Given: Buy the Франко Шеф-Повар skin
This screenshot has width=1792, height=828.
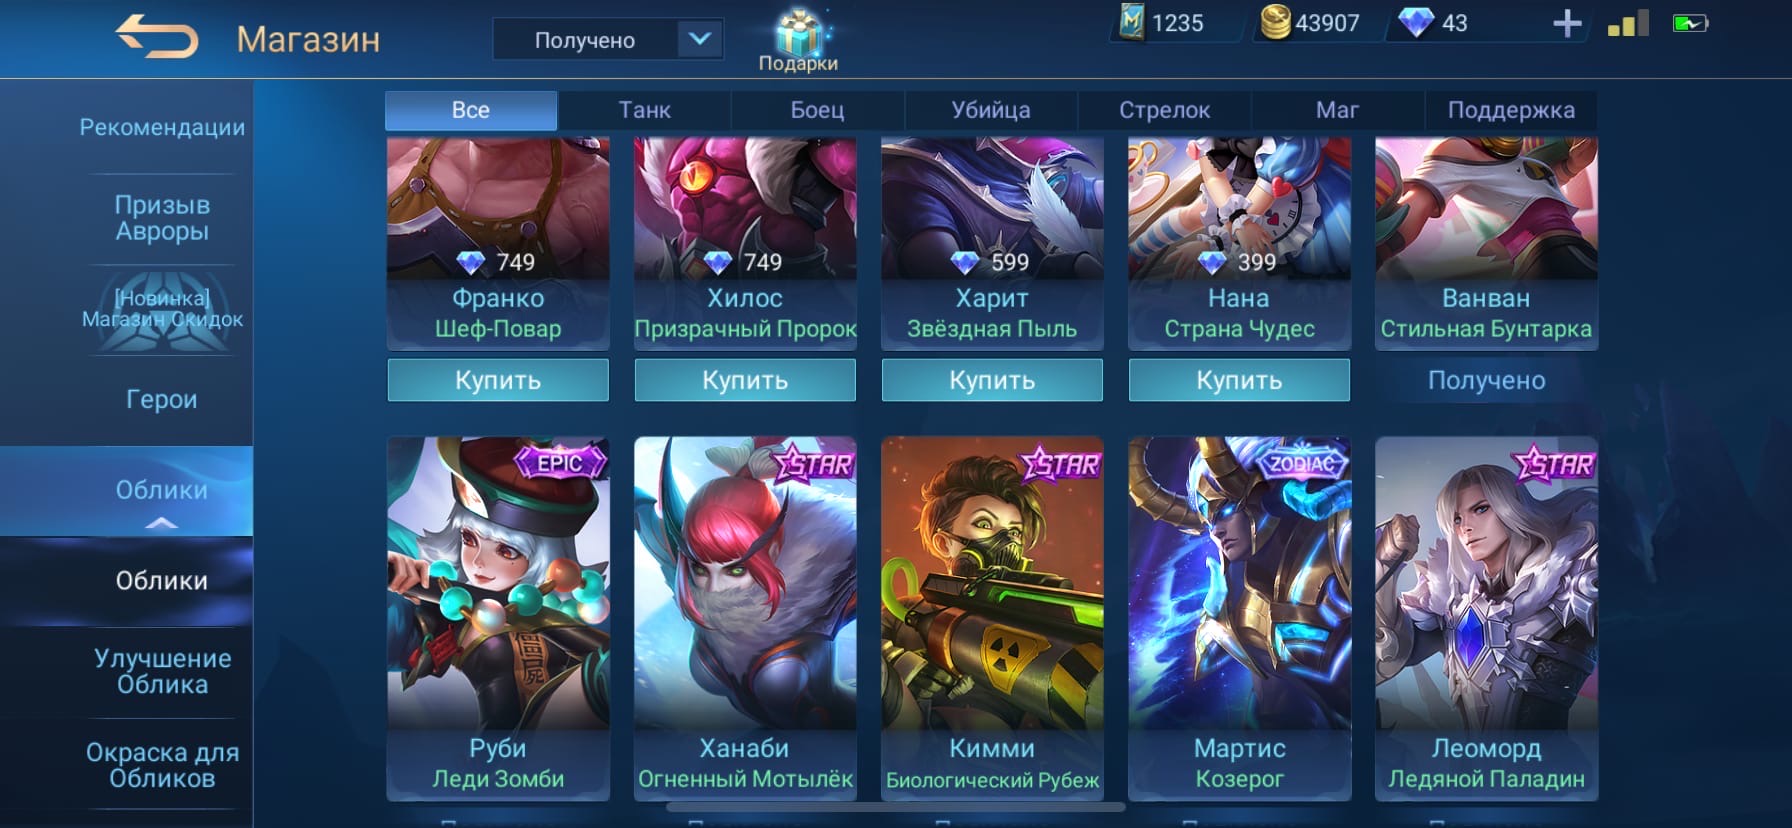Looking at the screenshot, I should pos(498,380).
